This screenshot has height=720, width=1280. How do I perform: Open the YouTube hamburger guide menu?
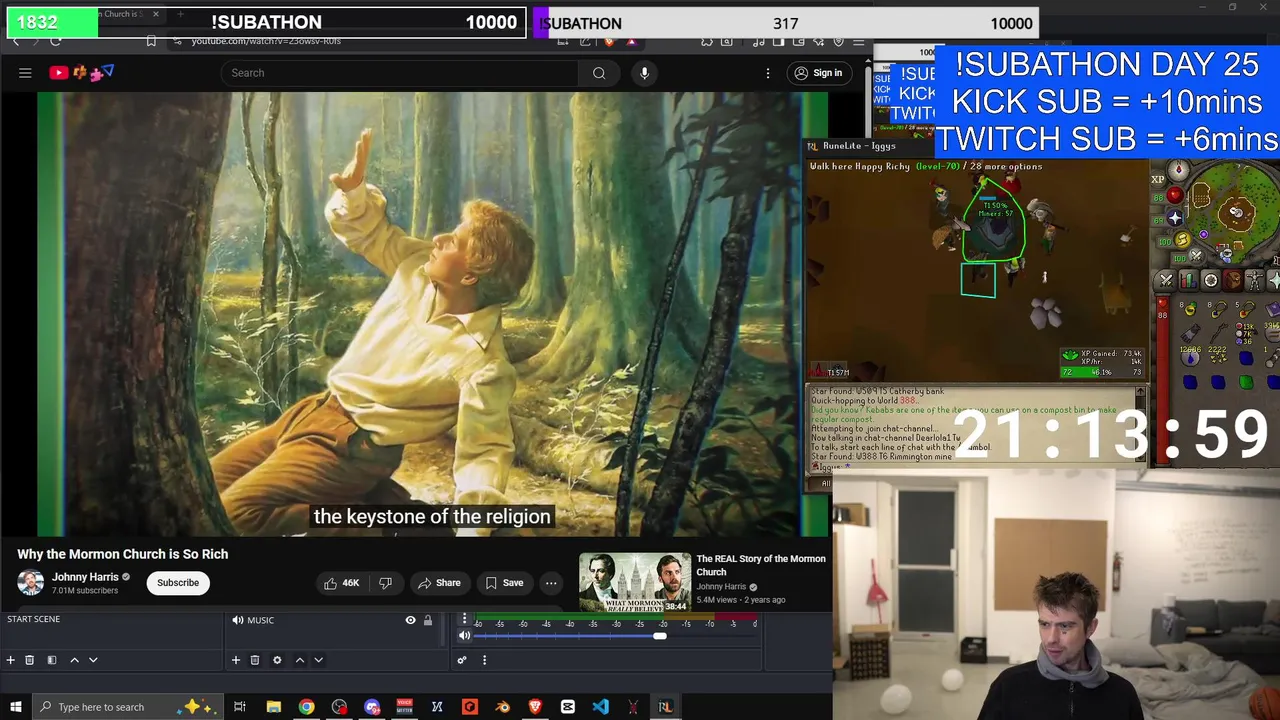(x=25, y=72)
